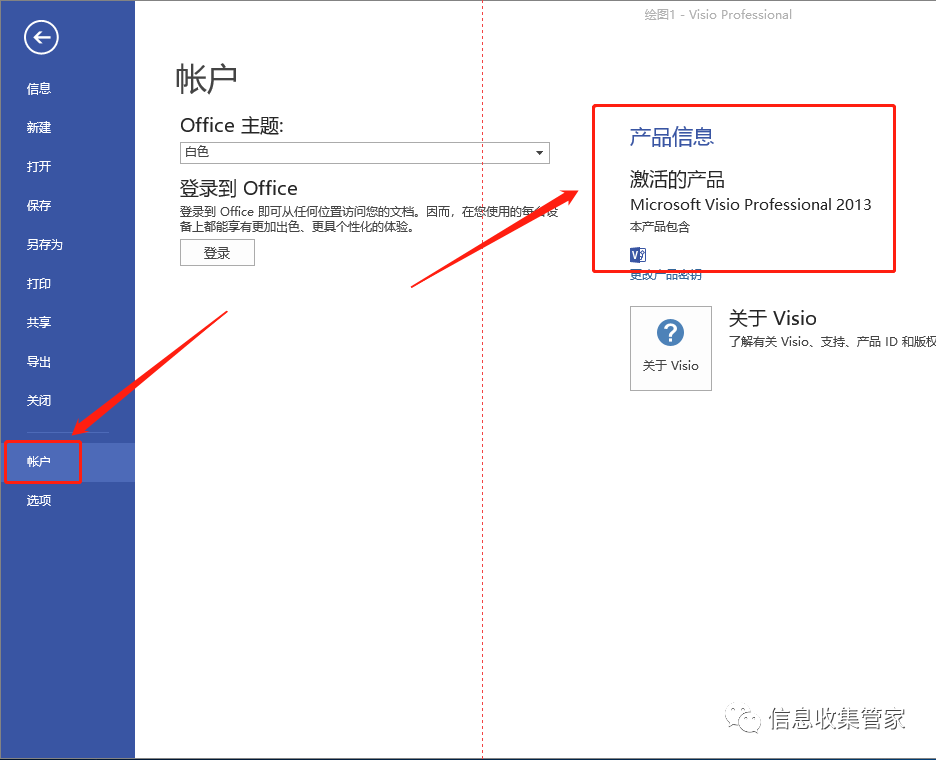Select 信息 in the sidebar

click(38, 88)
